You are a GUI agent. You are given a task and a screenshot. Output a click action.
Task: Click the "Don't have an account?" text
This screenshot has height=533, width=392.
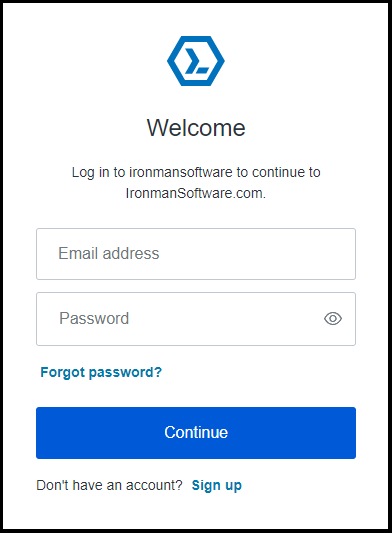109,485
